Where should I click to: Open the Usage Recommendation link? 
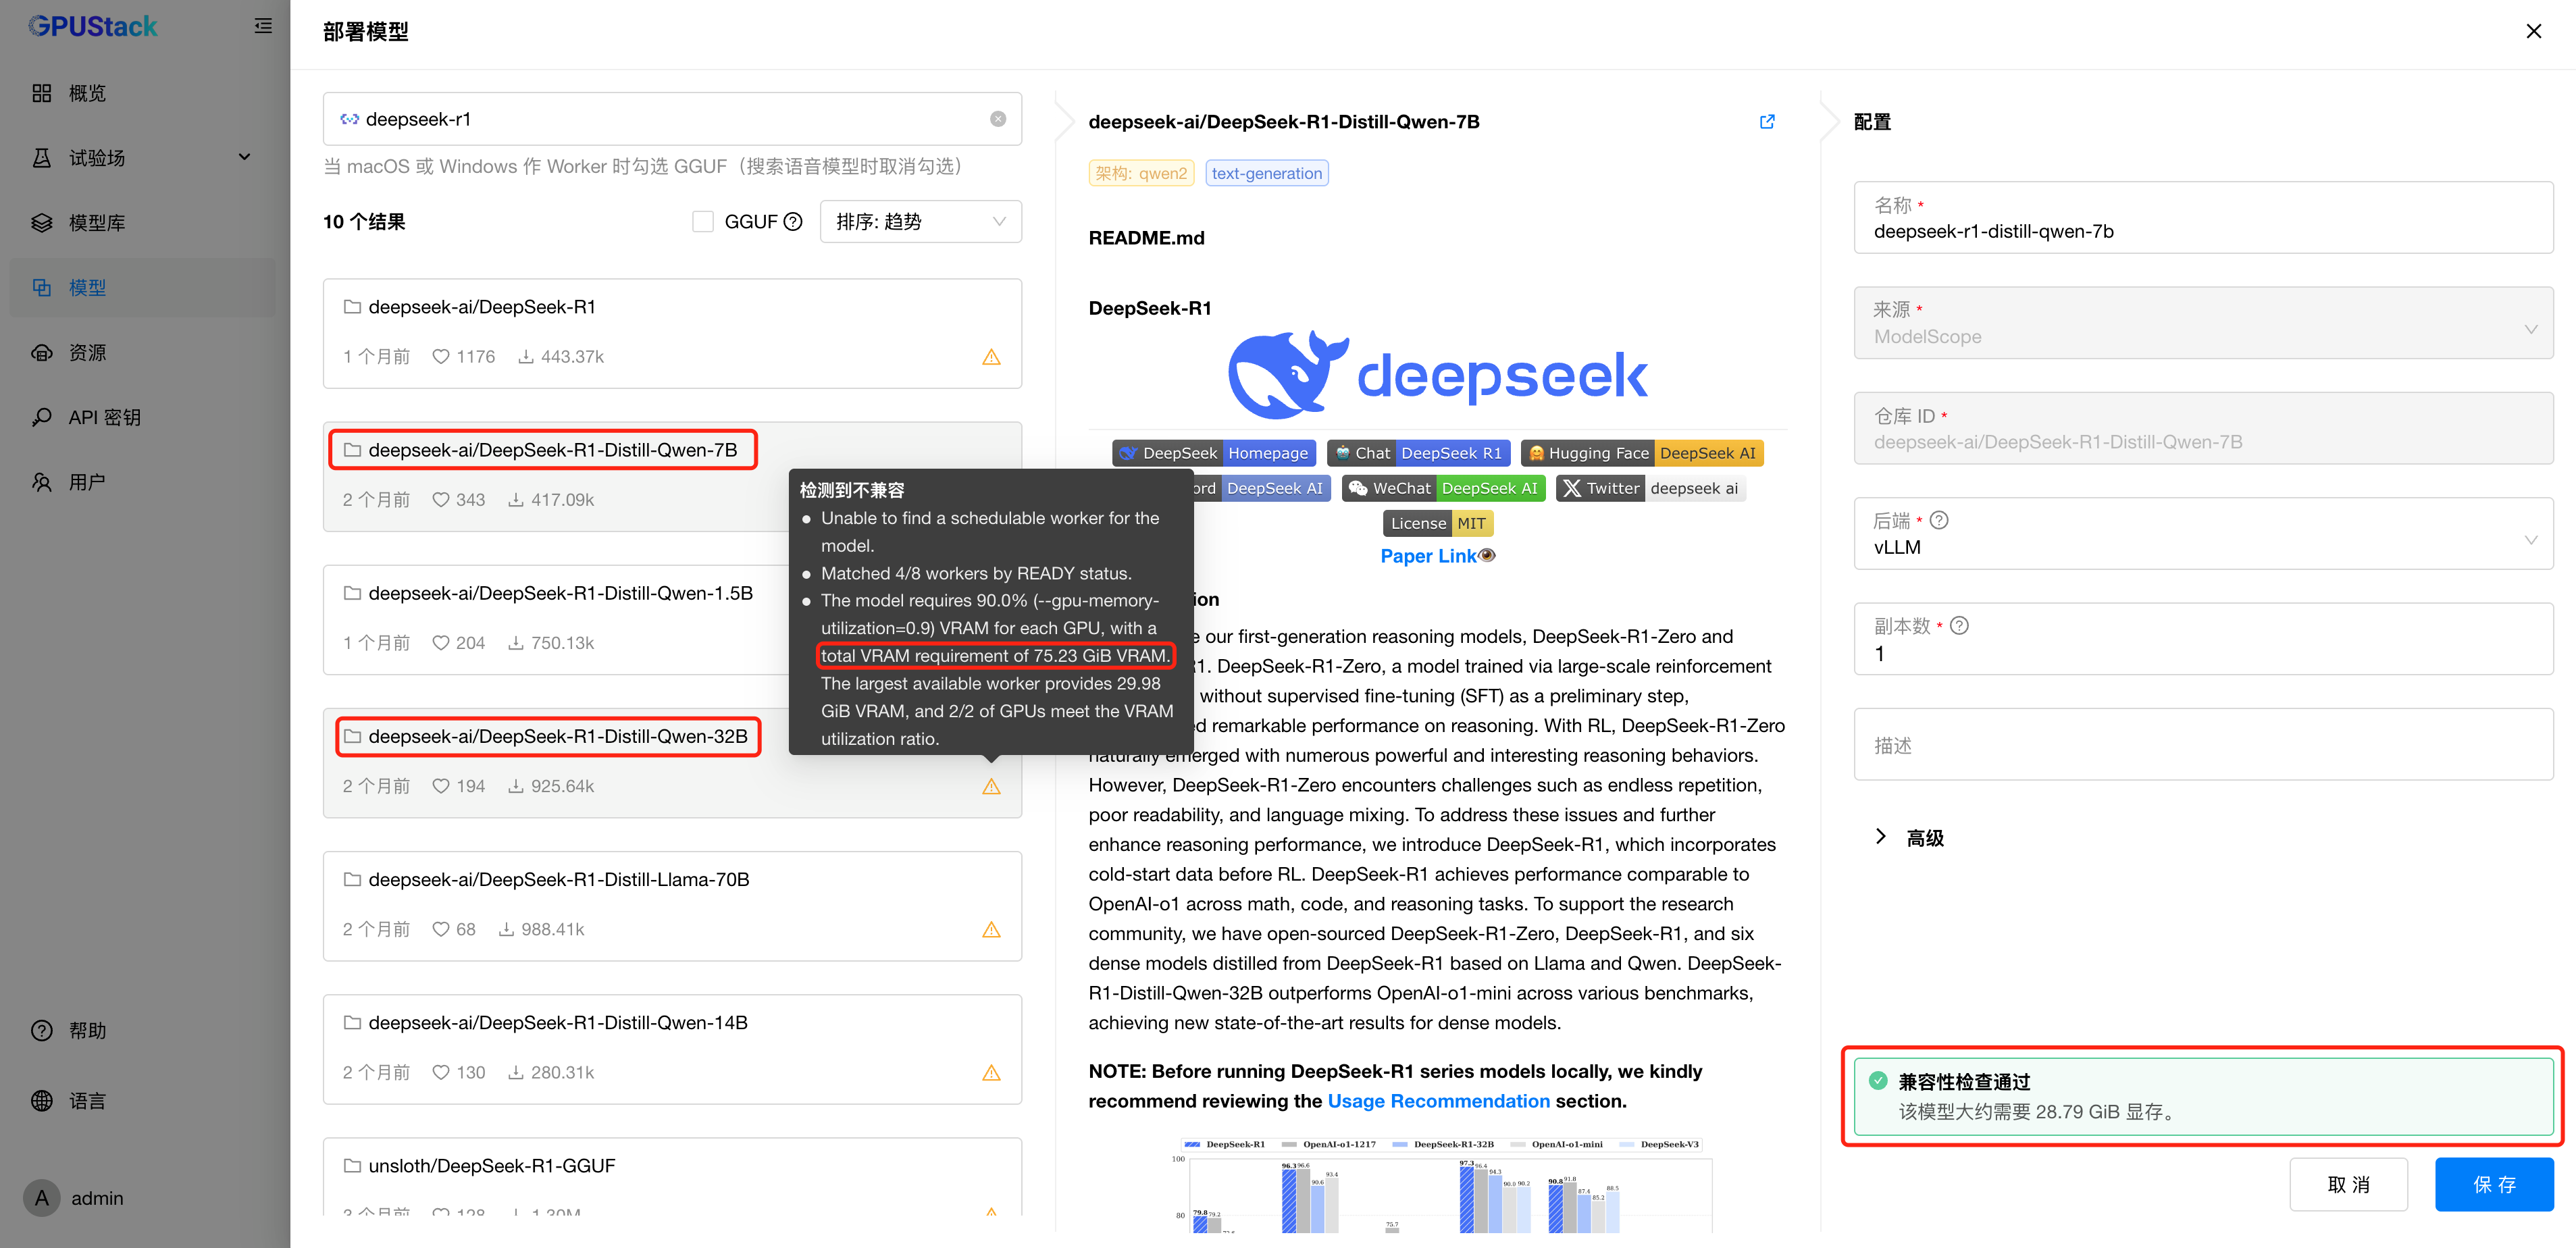point(1438,1101)
